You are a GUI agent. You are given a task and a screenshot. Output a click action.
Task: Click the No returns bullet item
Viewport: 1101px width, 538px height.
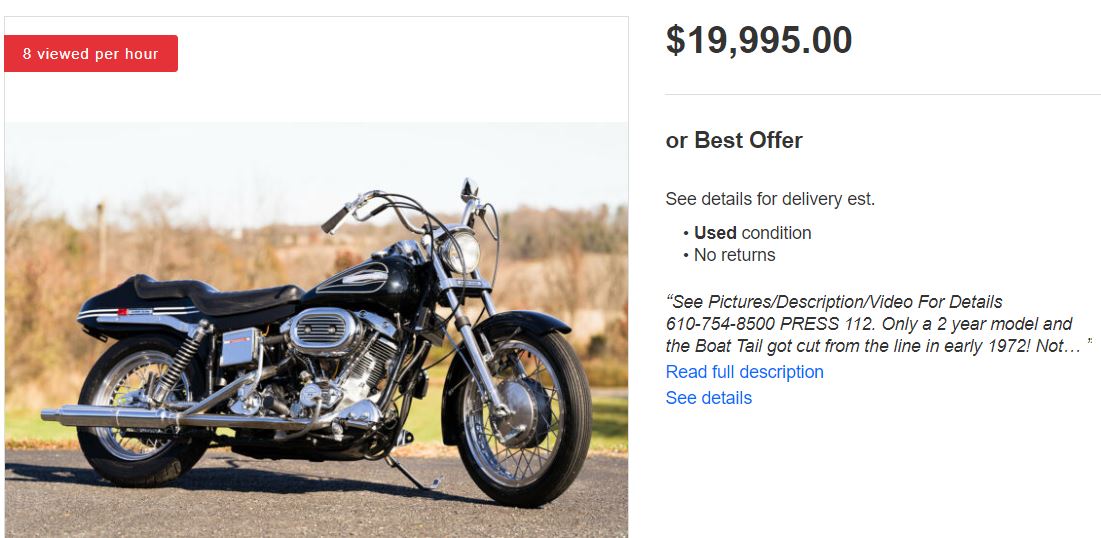tap(734, 255)
